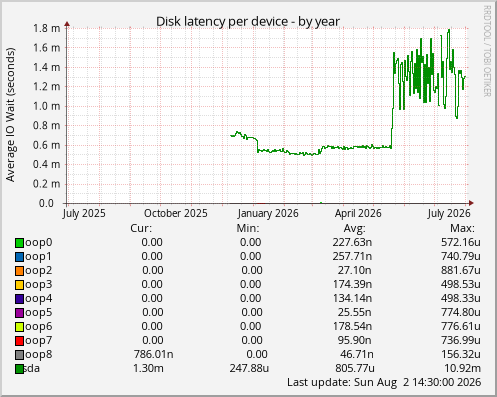The height and width of the screenshot is (397, 497).
Task: Click the oop5 Max value 774.80u
Action: 461,312
